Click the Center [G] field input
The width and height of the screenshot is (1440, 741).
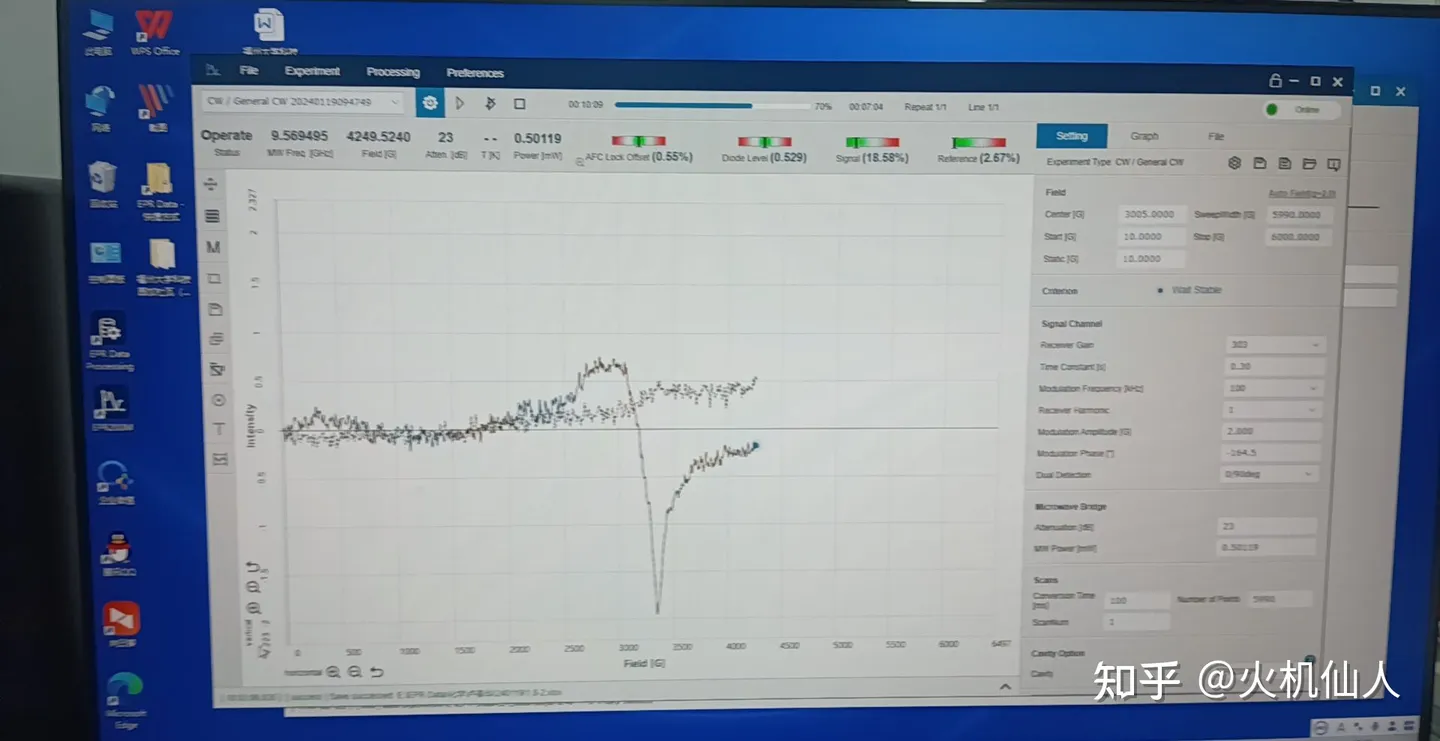(1152, 215)
